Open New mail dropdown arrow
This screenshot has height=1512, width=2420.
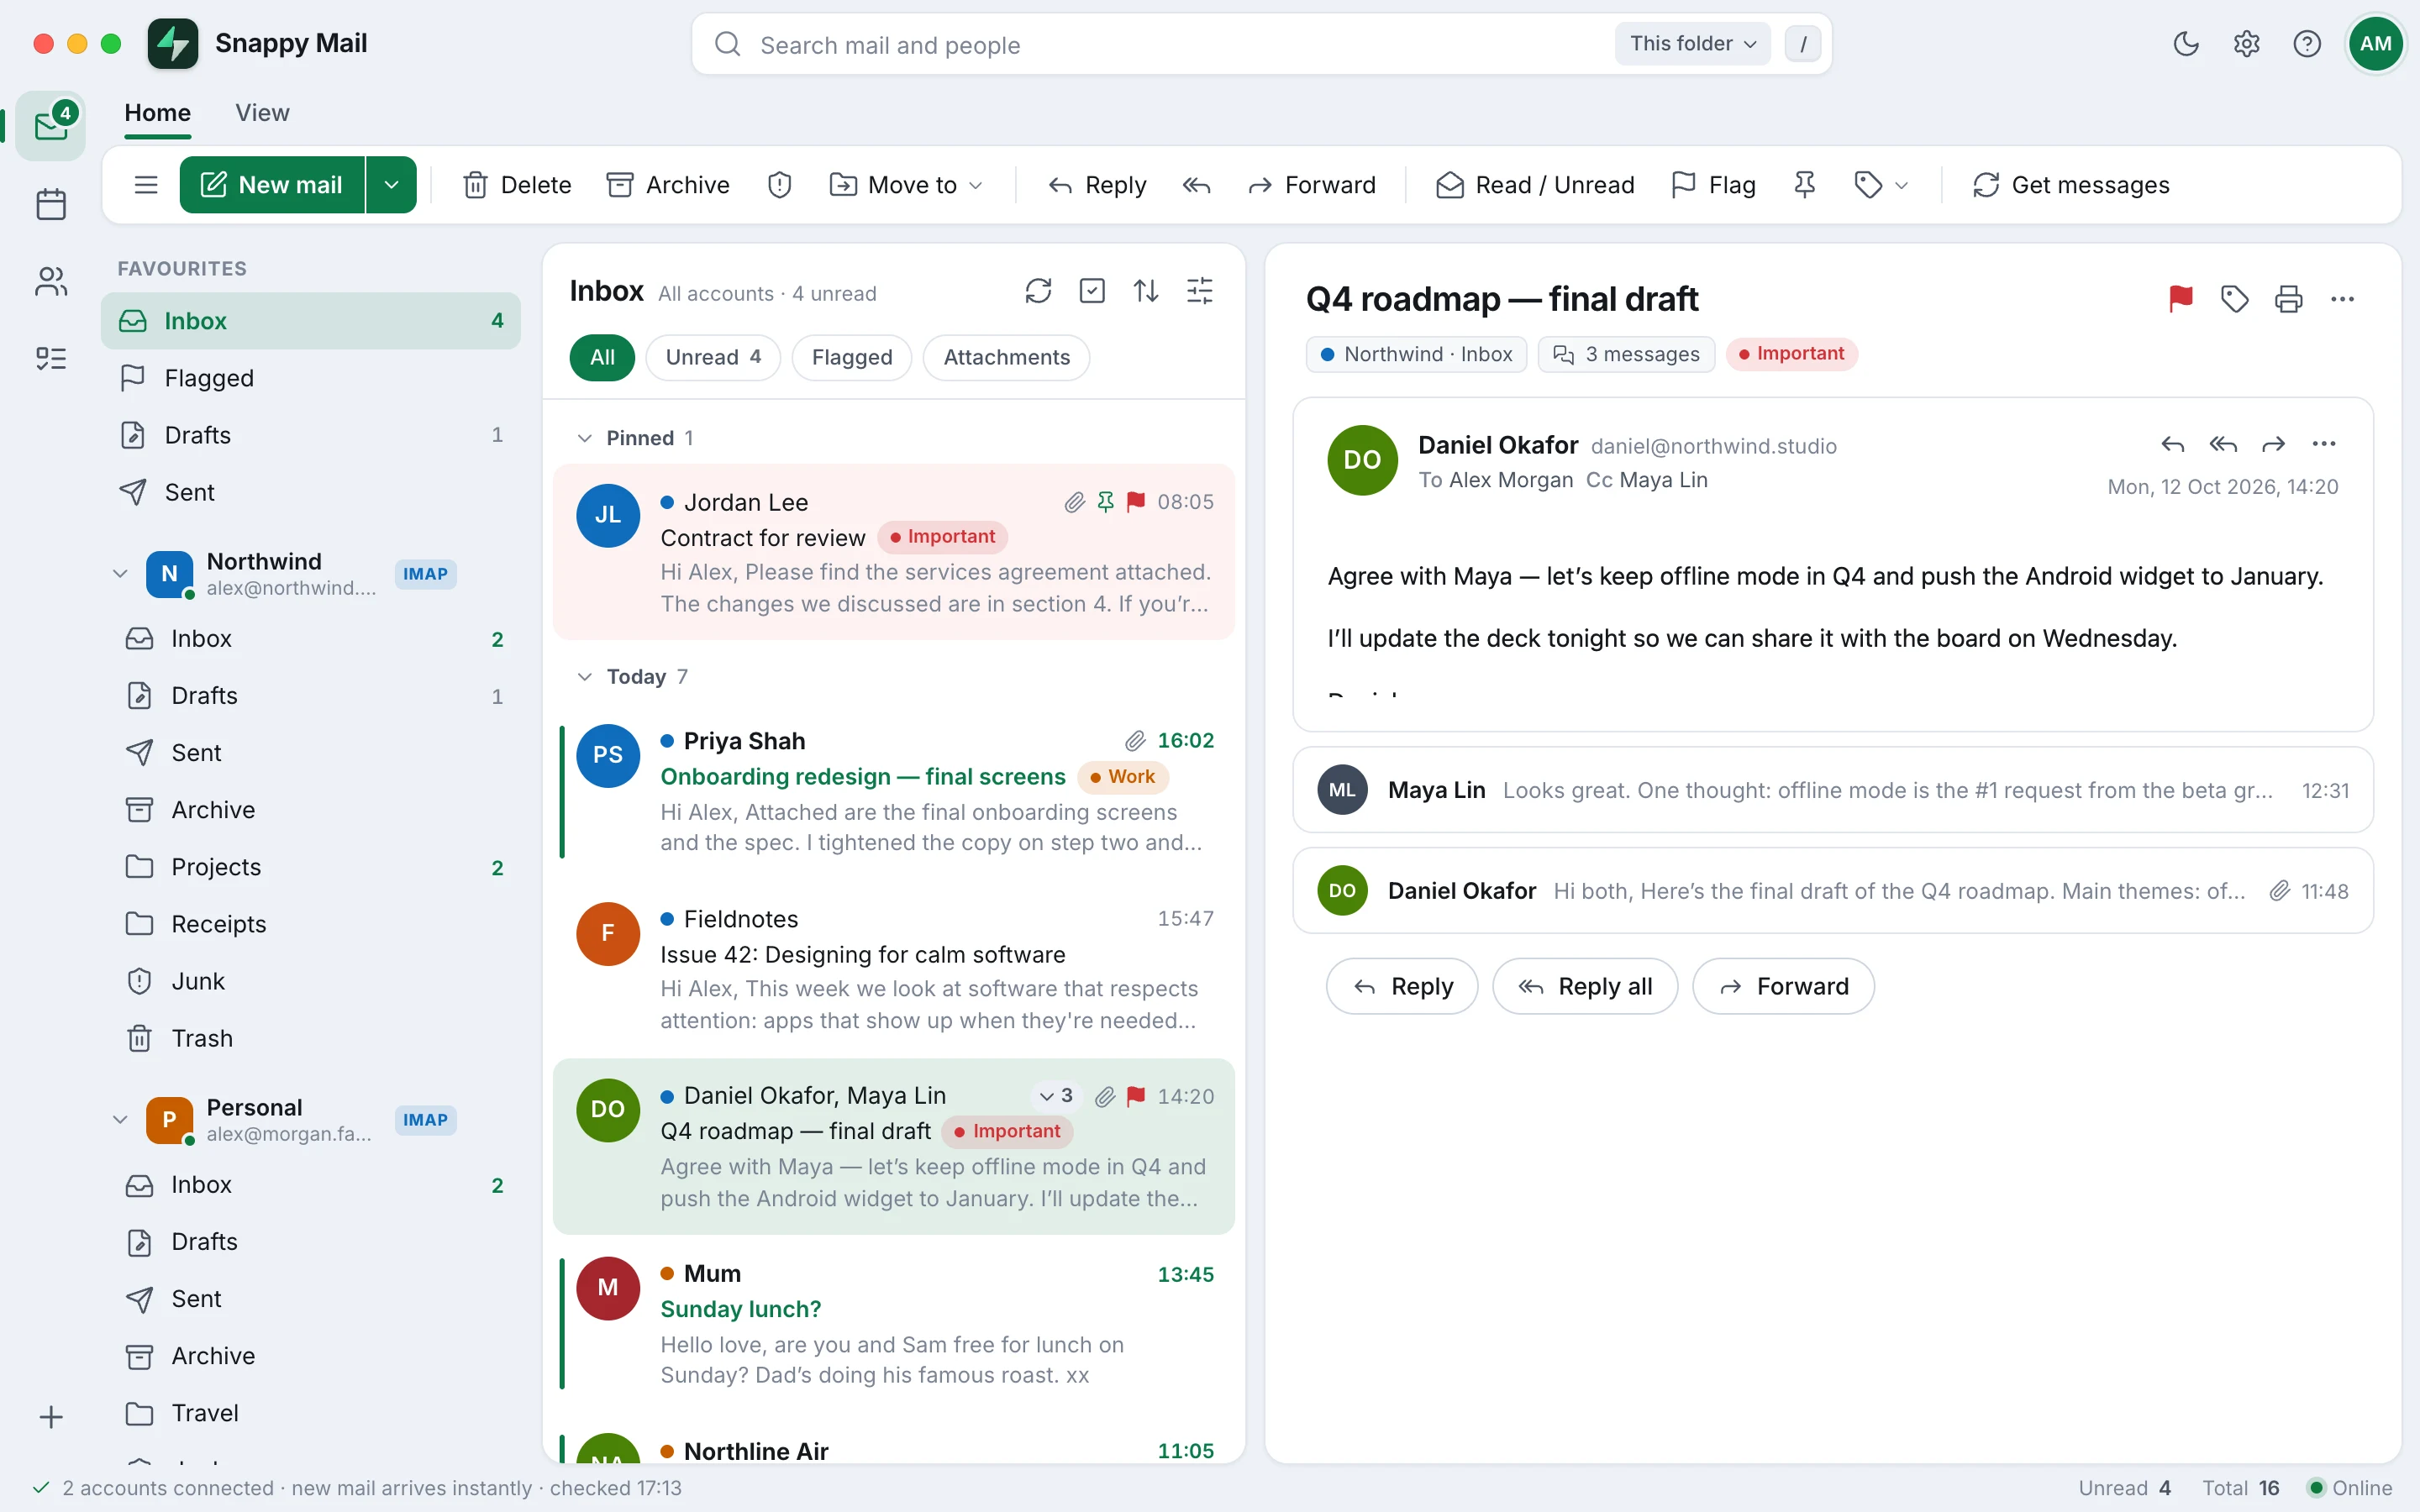[392, 185]
